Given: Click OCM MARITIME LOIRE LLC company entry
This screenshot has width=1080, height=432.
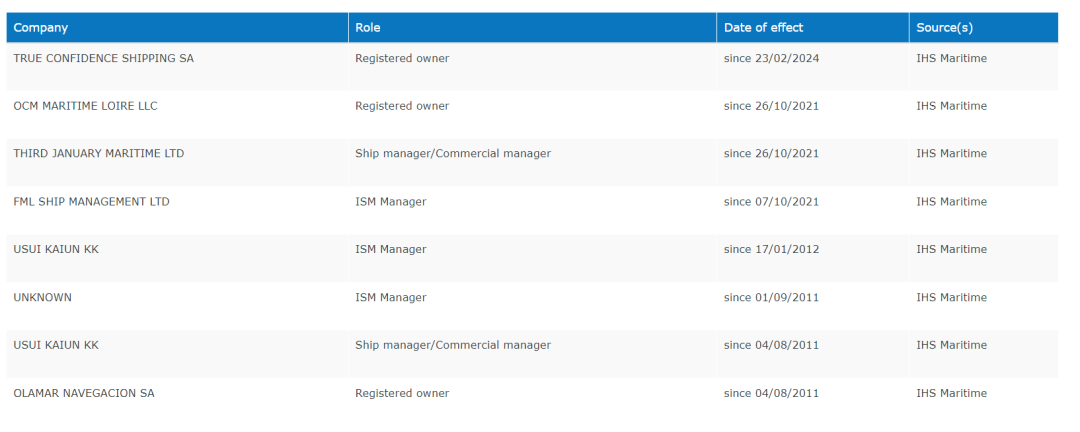Looking at the screenshot, I should (x=85, y=106).
